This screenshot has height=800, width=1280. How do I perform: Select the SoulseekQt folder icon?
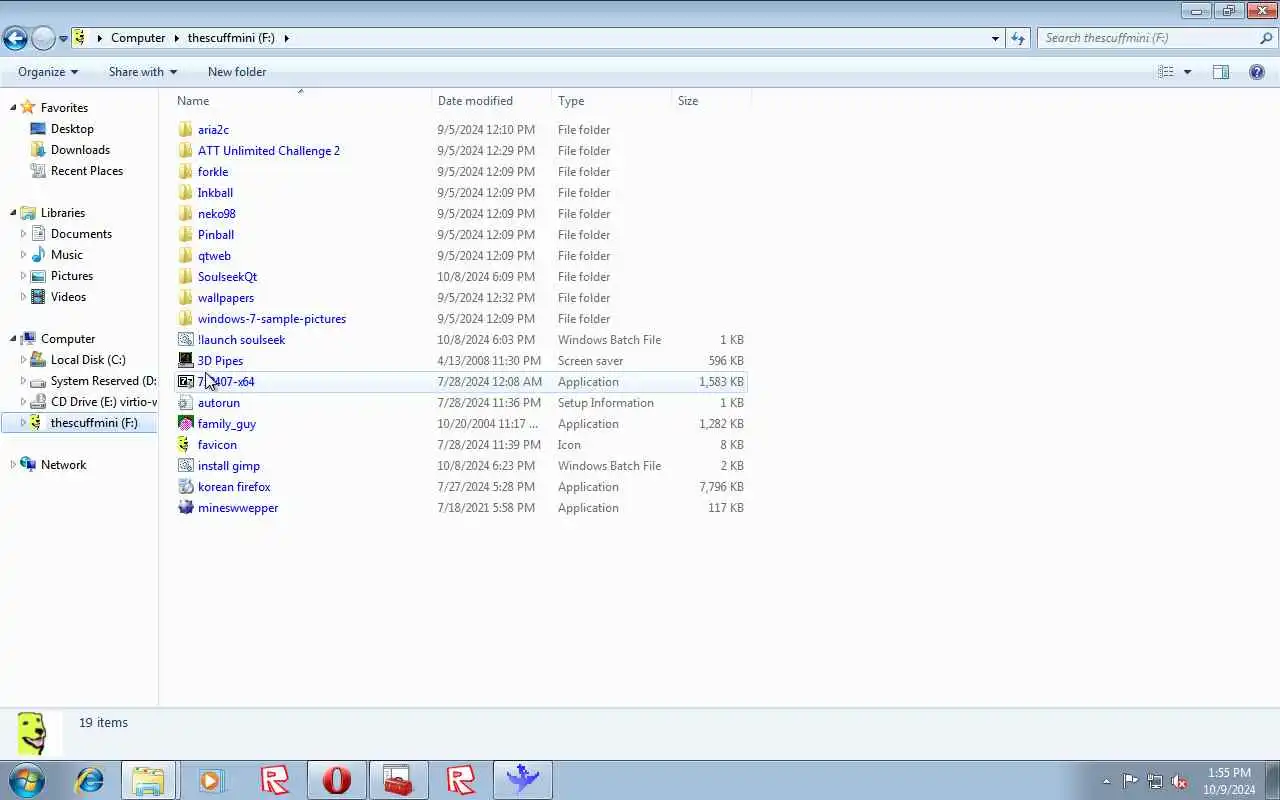coord(185,277)
